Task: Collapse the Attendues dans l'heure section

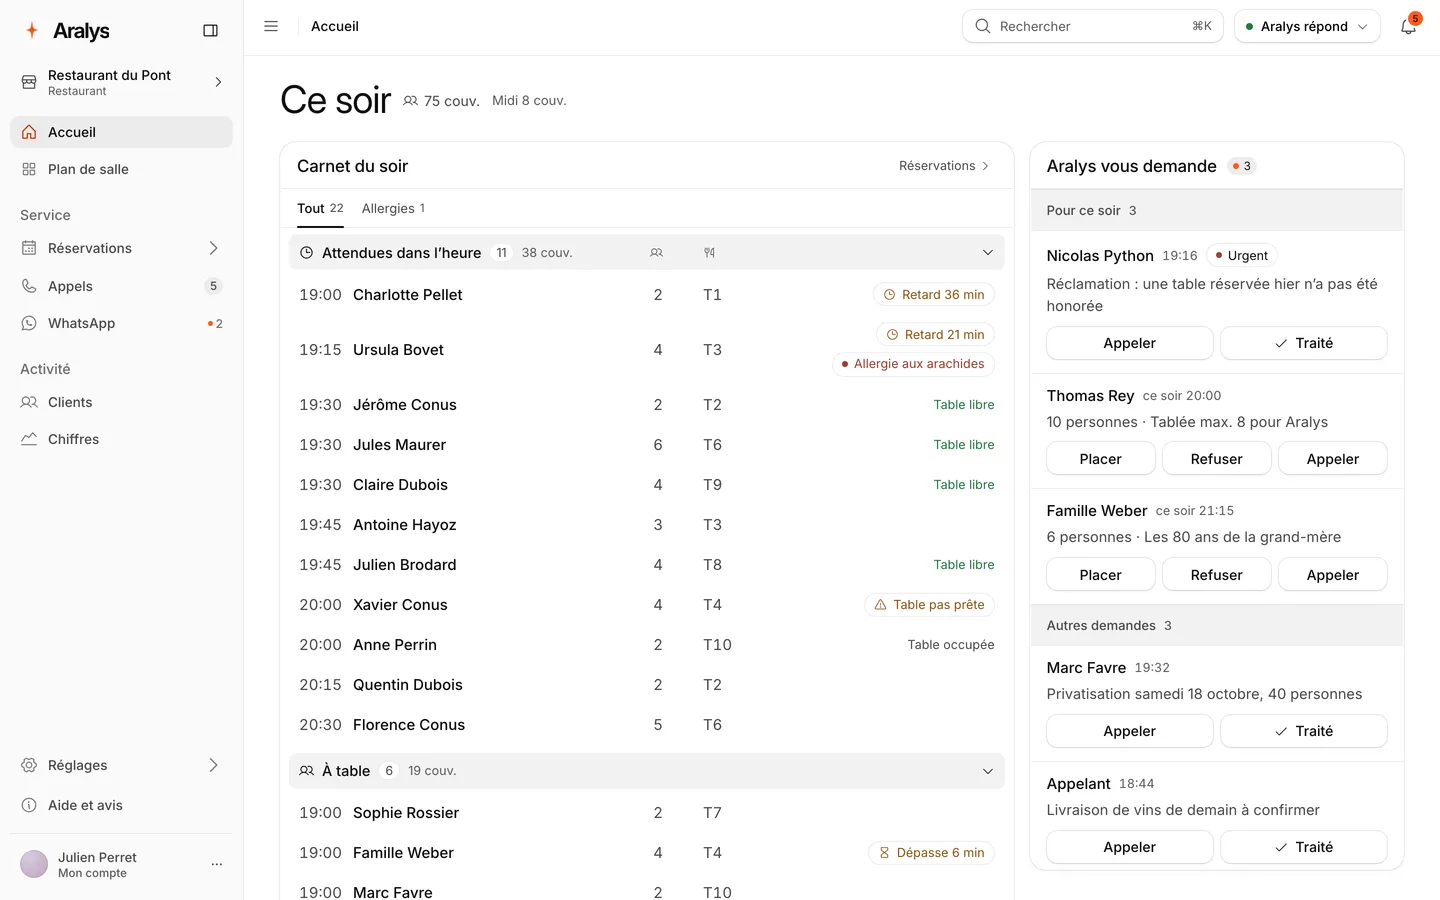Action: [988, 253]
